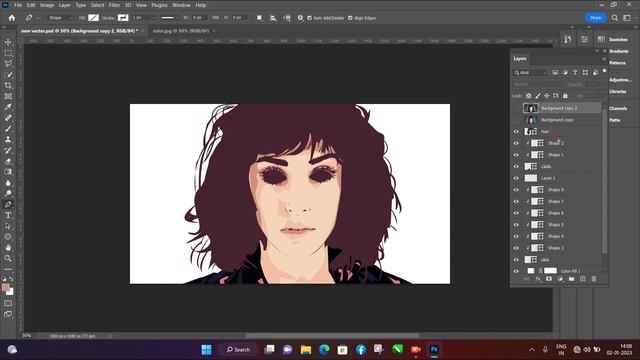Open the Gradients panel

pyautogui.click(x=619, y=51)
